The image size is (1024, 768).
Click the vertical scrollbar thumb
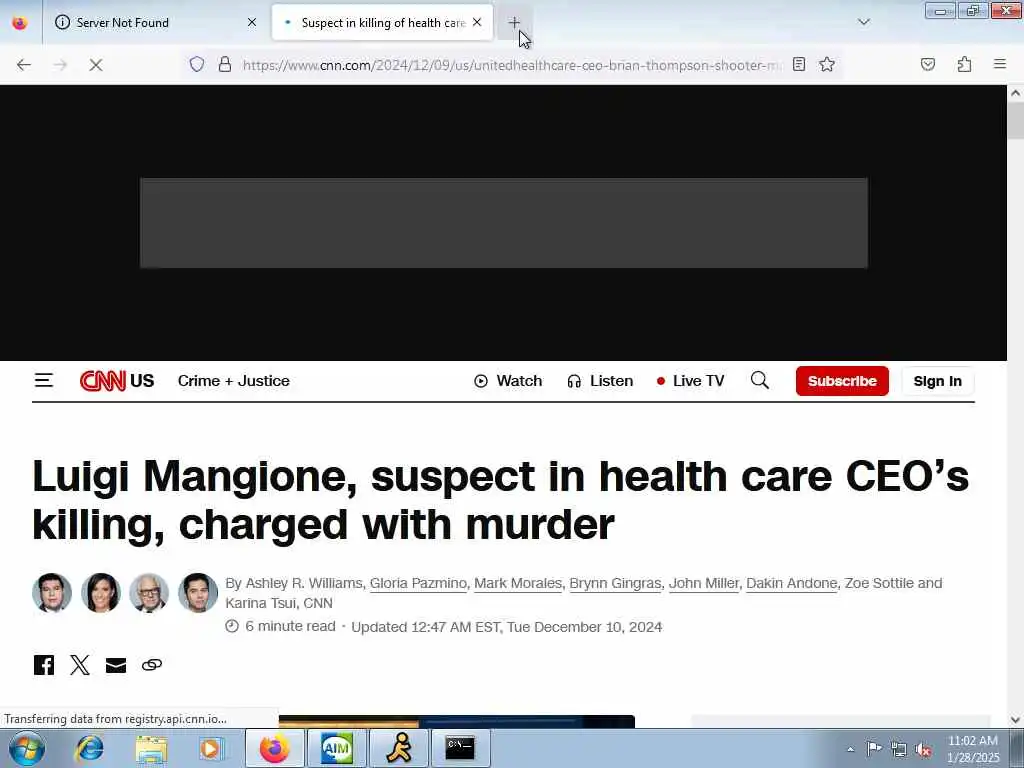pos(1016,120)
